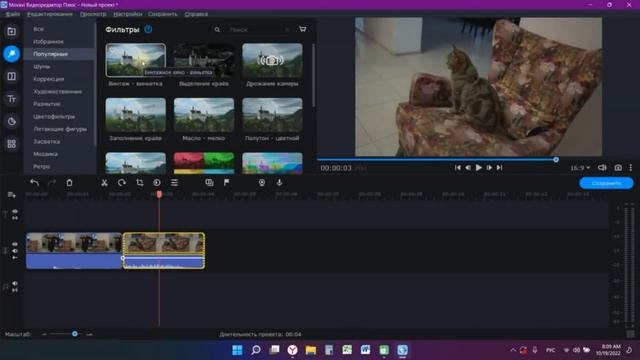Open the overlay picture-in-picture tool
Image resolution: width=640 pixels, height=360 pixels.
[x=209, y=182]
